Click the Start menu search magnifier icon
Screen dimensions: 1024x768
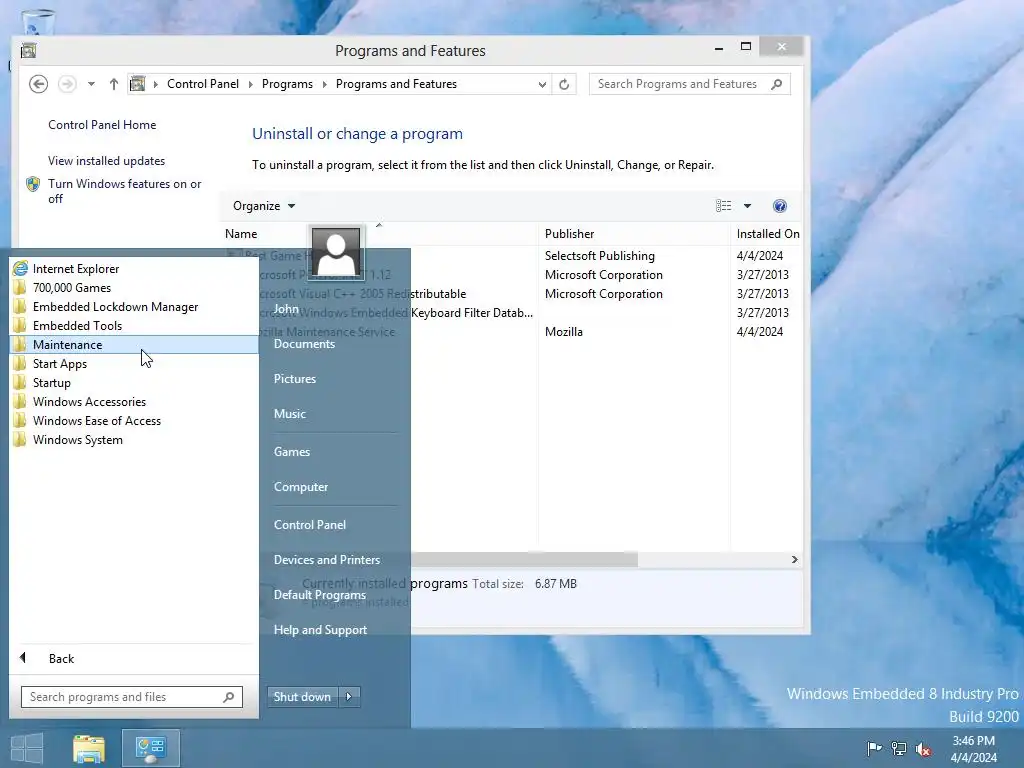(x=229, y=697)
